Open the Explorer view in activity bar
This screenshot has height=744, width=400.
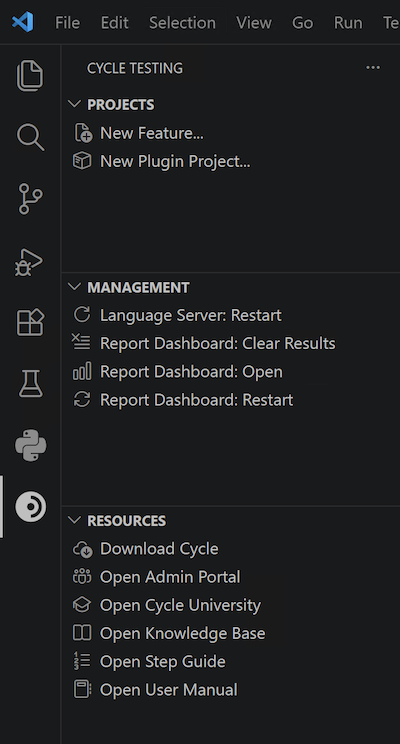click(x=30, y=75)
